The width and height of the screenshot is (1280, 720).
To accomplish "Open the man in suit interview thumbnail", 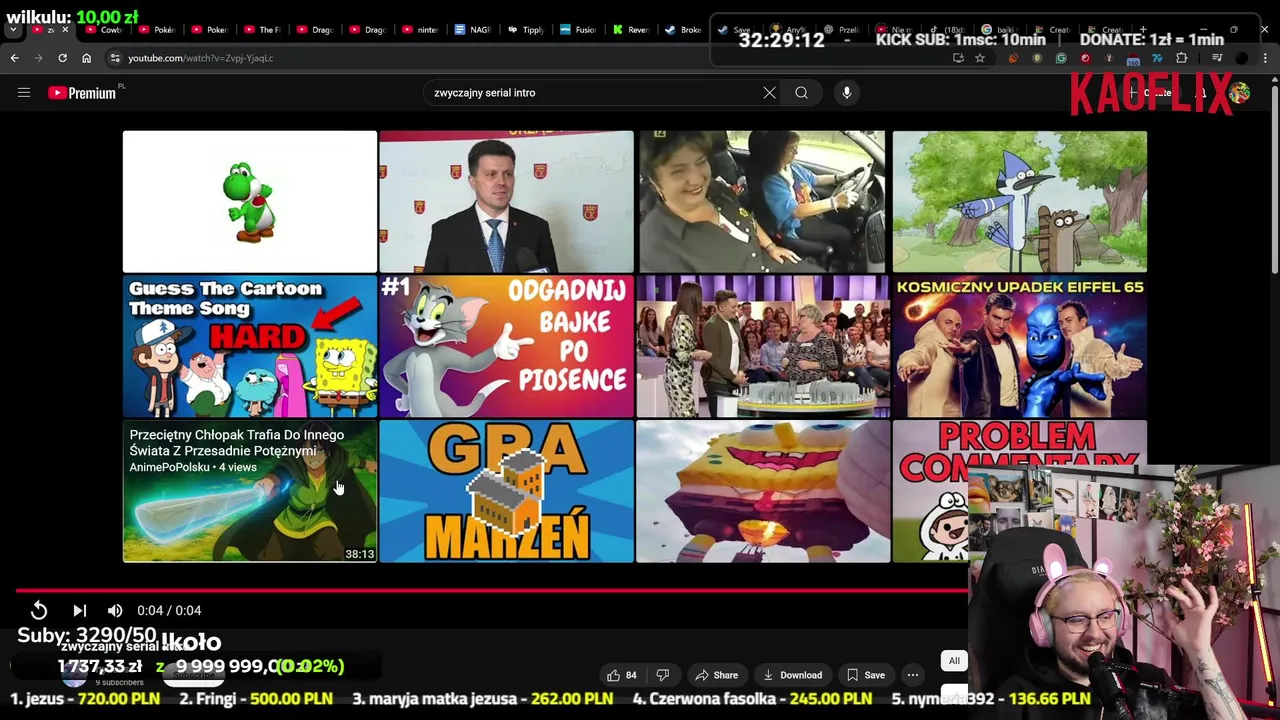I will pyautogui.click(x=506, y=201).
